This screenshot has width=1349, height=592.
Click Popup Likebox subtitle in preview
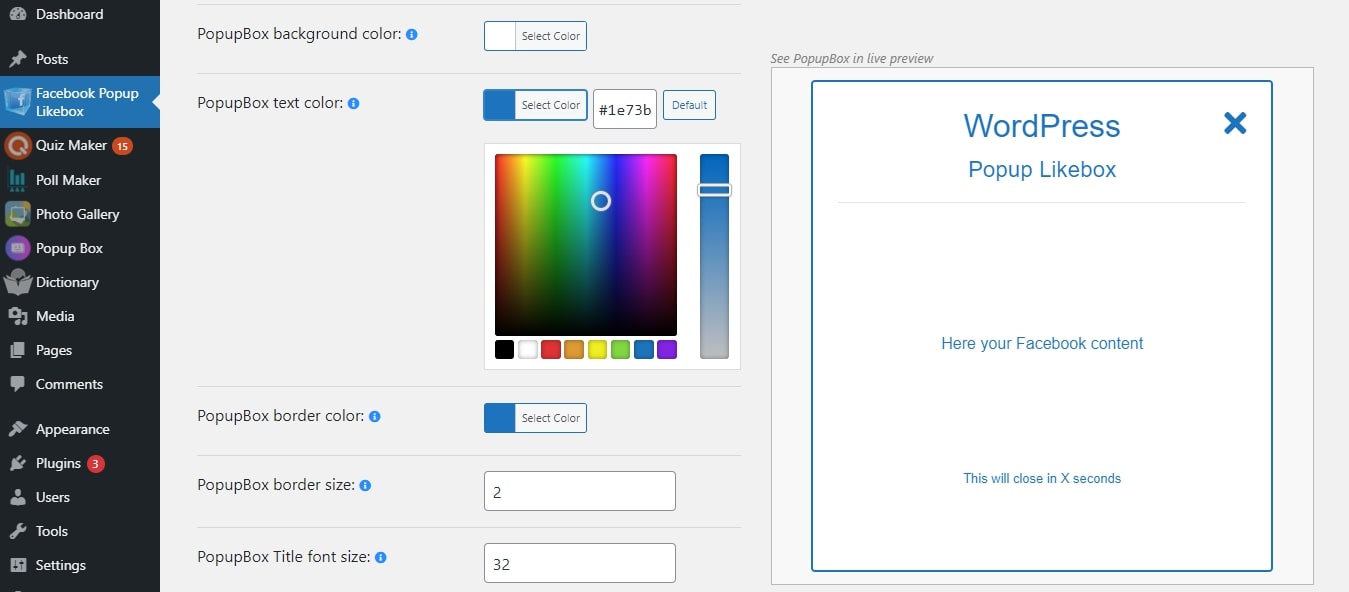pyautogui.click(x=1042, y=169)
